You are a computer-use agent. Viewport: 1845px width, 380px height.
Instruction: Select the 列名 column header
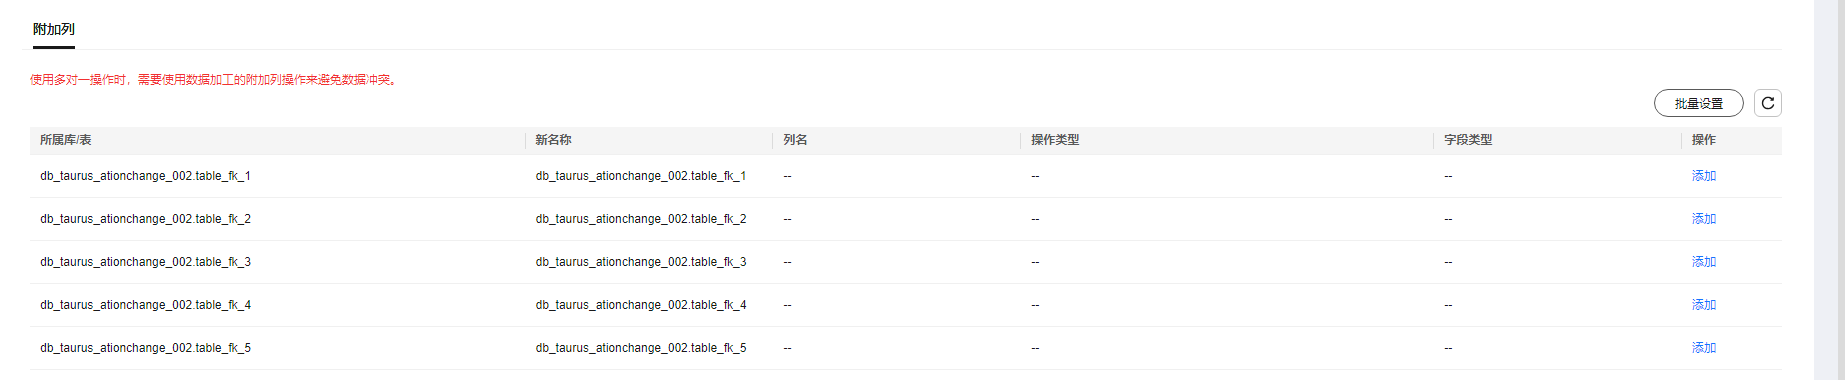point(795,140)
